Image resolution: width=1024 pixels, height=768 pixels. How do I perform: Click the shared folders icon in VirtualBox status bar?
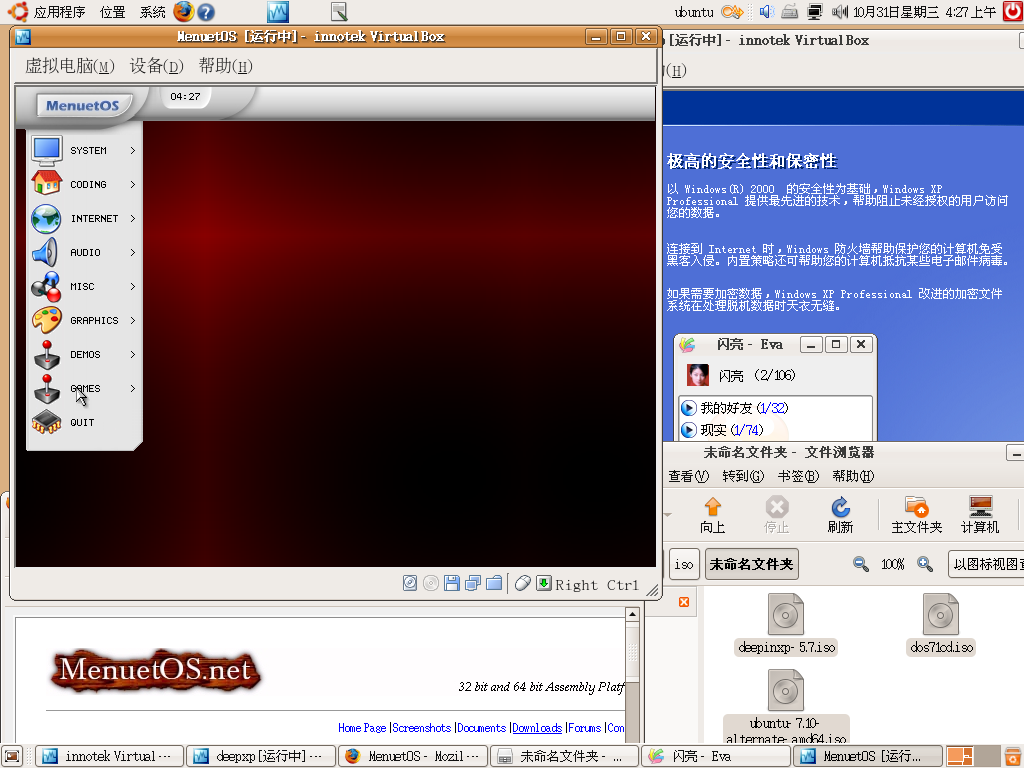(494, 583)
